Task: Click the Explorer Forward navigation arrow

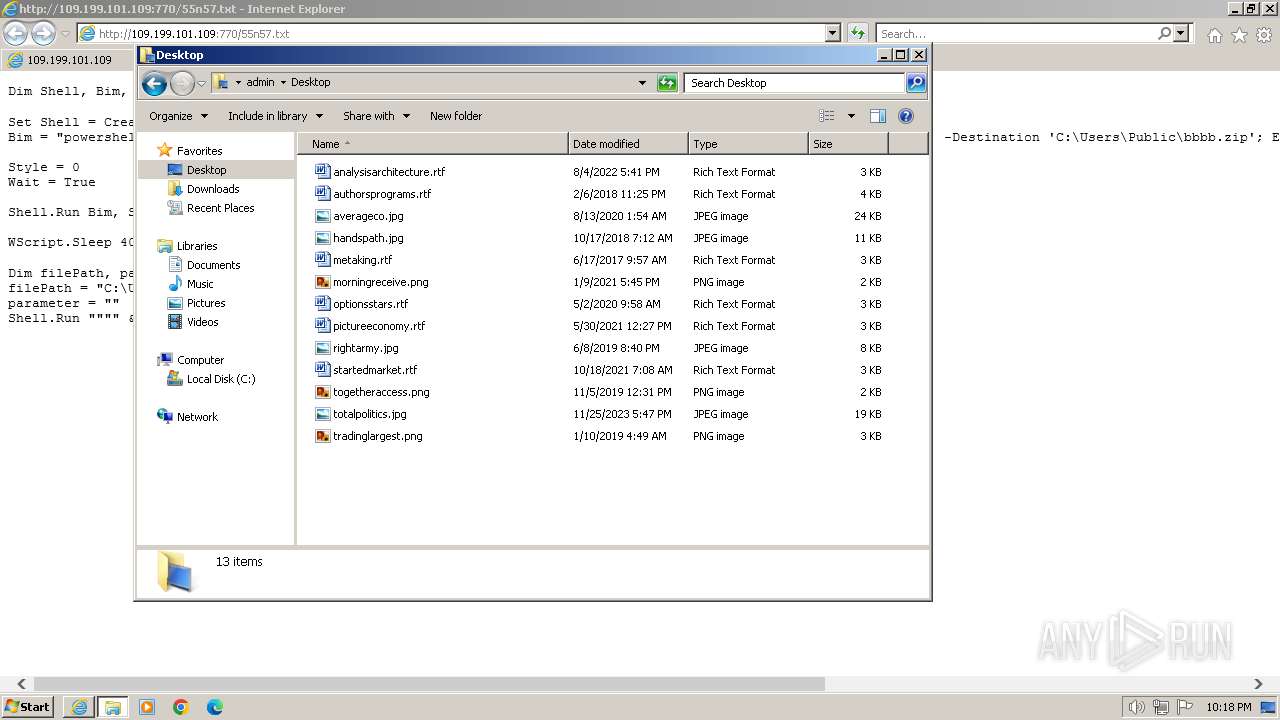Action: (182, 83)
